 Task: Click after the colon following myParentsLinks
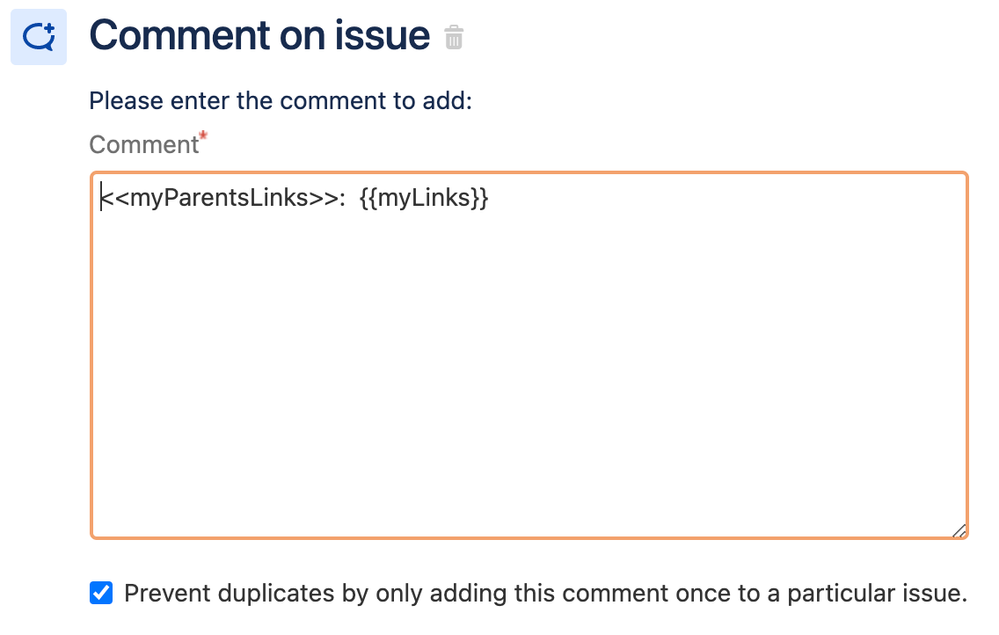[348, 197]
